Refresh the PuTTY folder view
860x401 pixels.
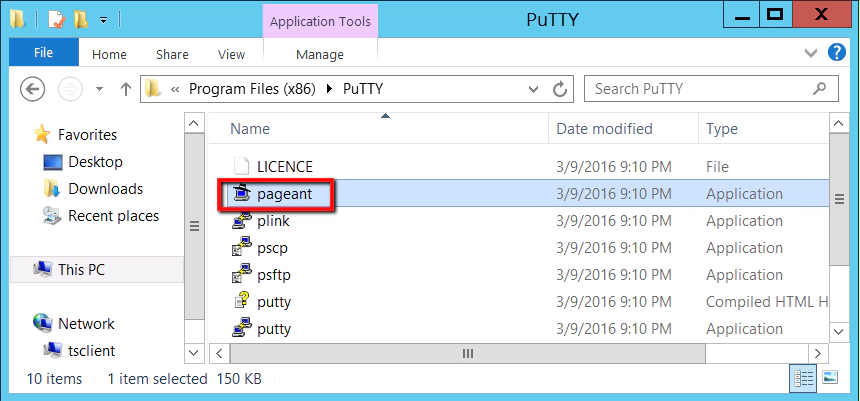(x=559, y=89)
